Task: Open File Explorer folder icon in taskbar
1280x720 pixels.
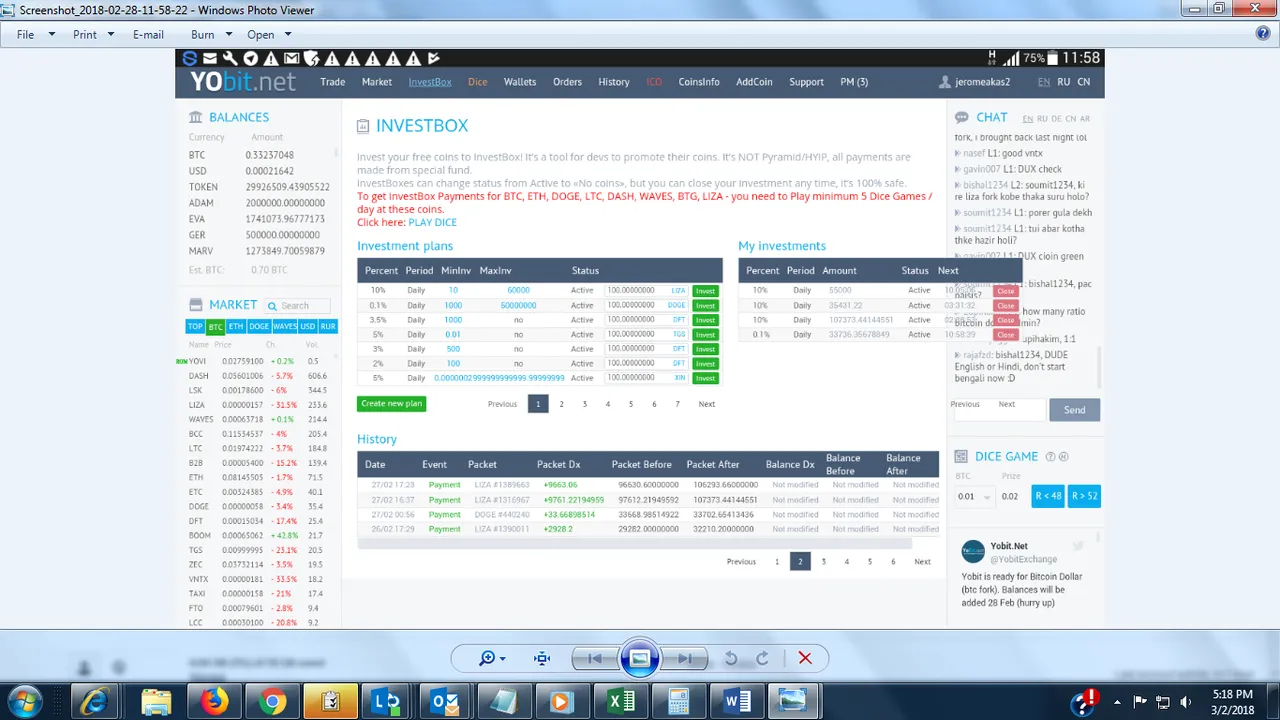Action: pos(156,702)
